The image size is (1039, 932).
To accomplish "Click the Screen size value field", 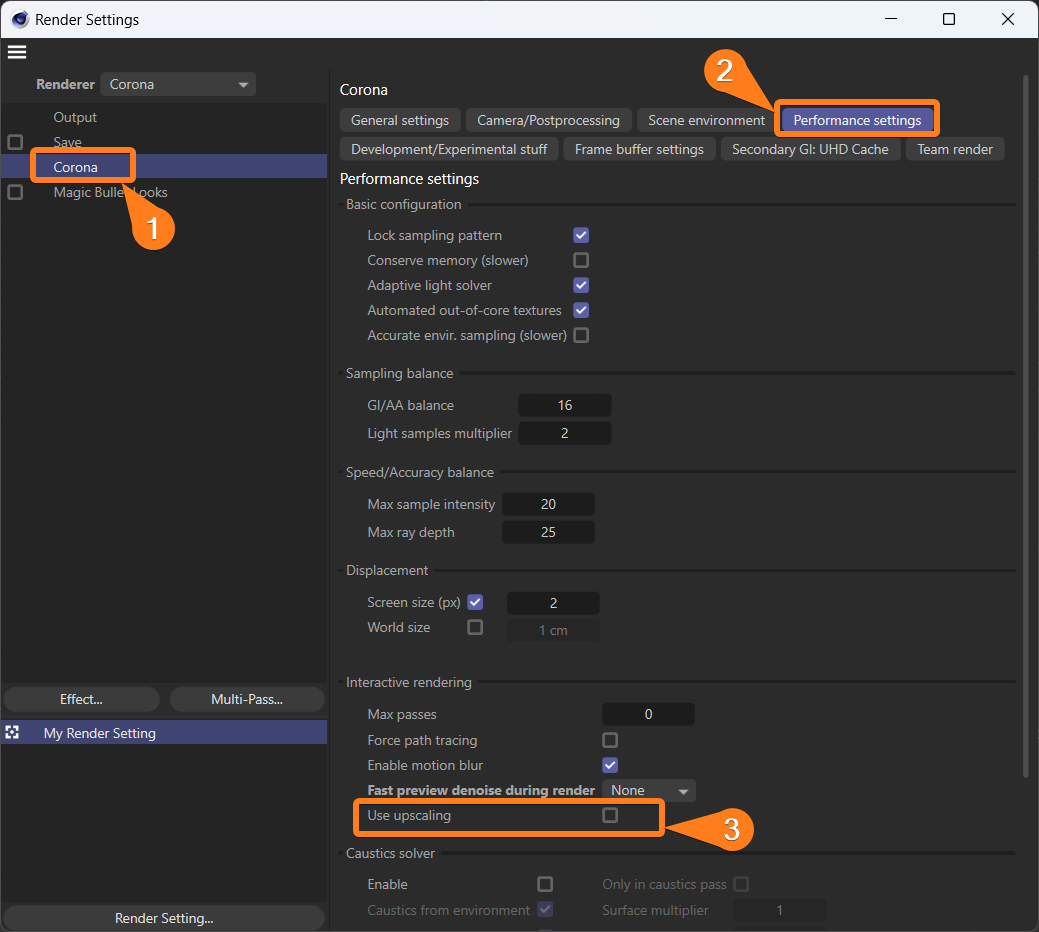I will (x=553, y=603).
